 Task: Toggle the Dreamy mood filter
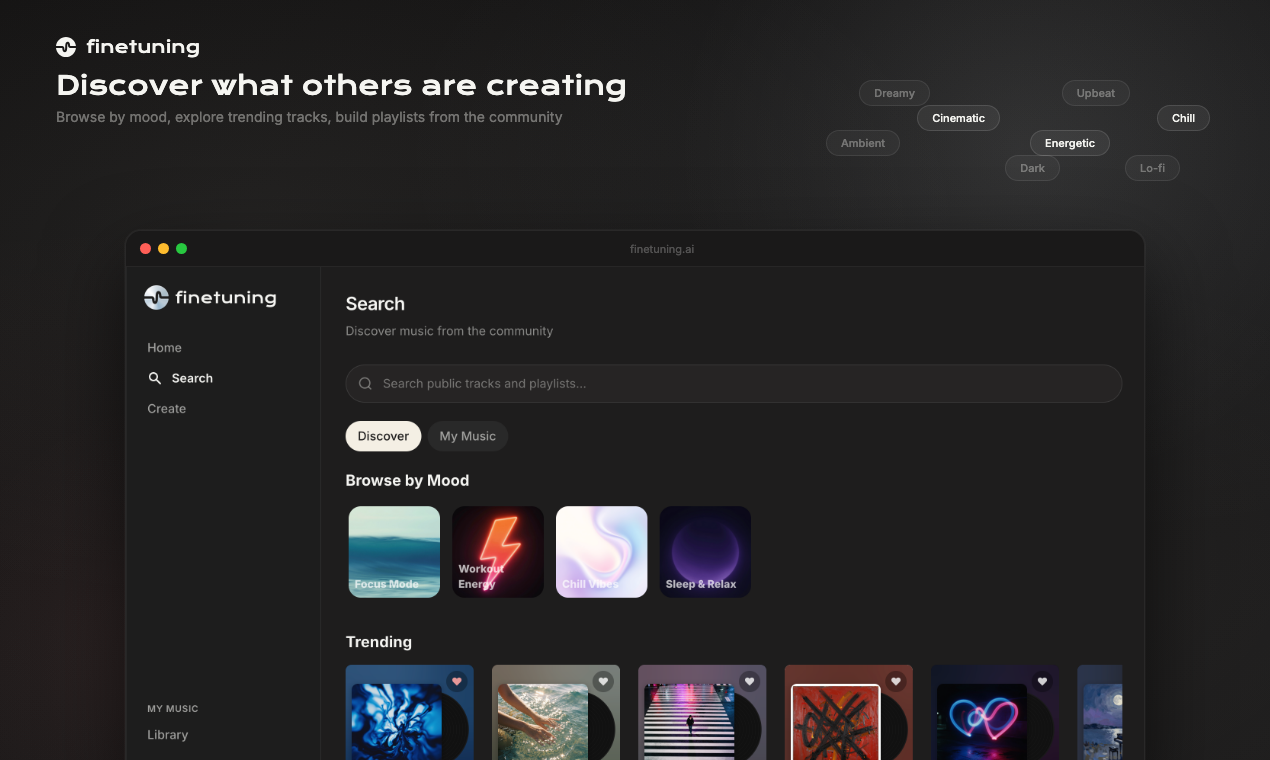tap(893, 93)
